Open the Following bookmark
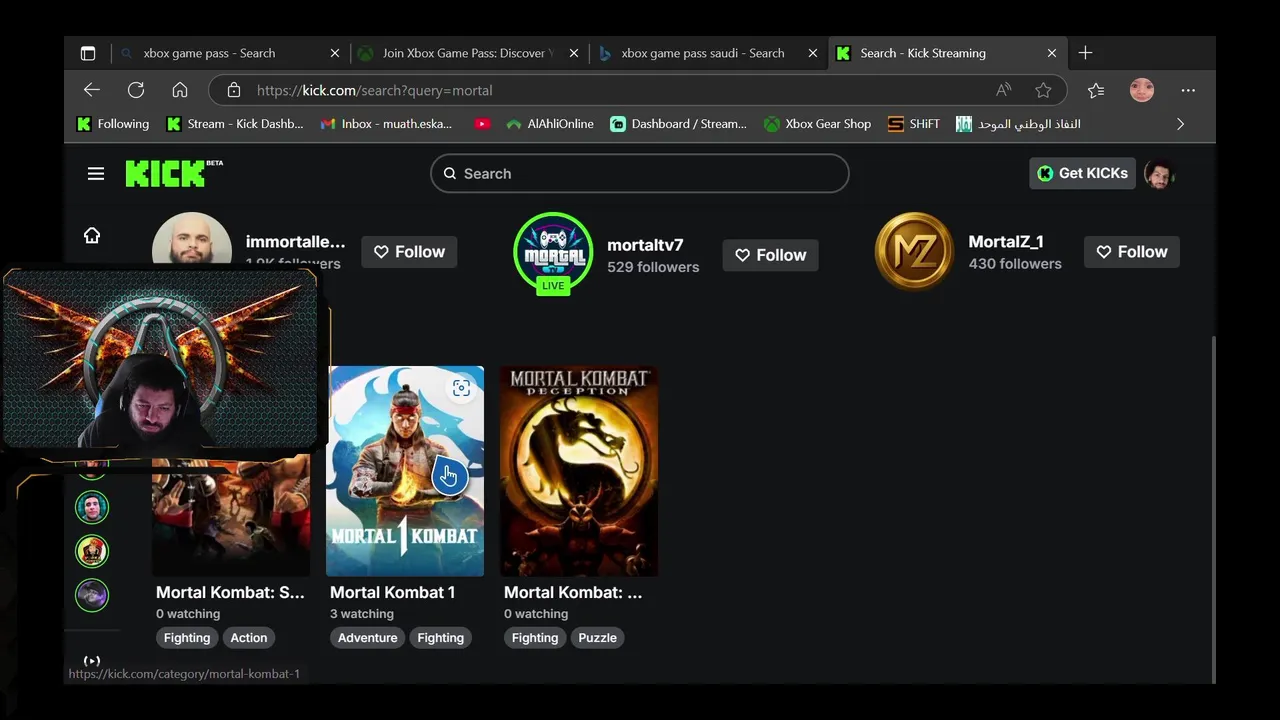 pyautogui.click(x=113, y=124)
